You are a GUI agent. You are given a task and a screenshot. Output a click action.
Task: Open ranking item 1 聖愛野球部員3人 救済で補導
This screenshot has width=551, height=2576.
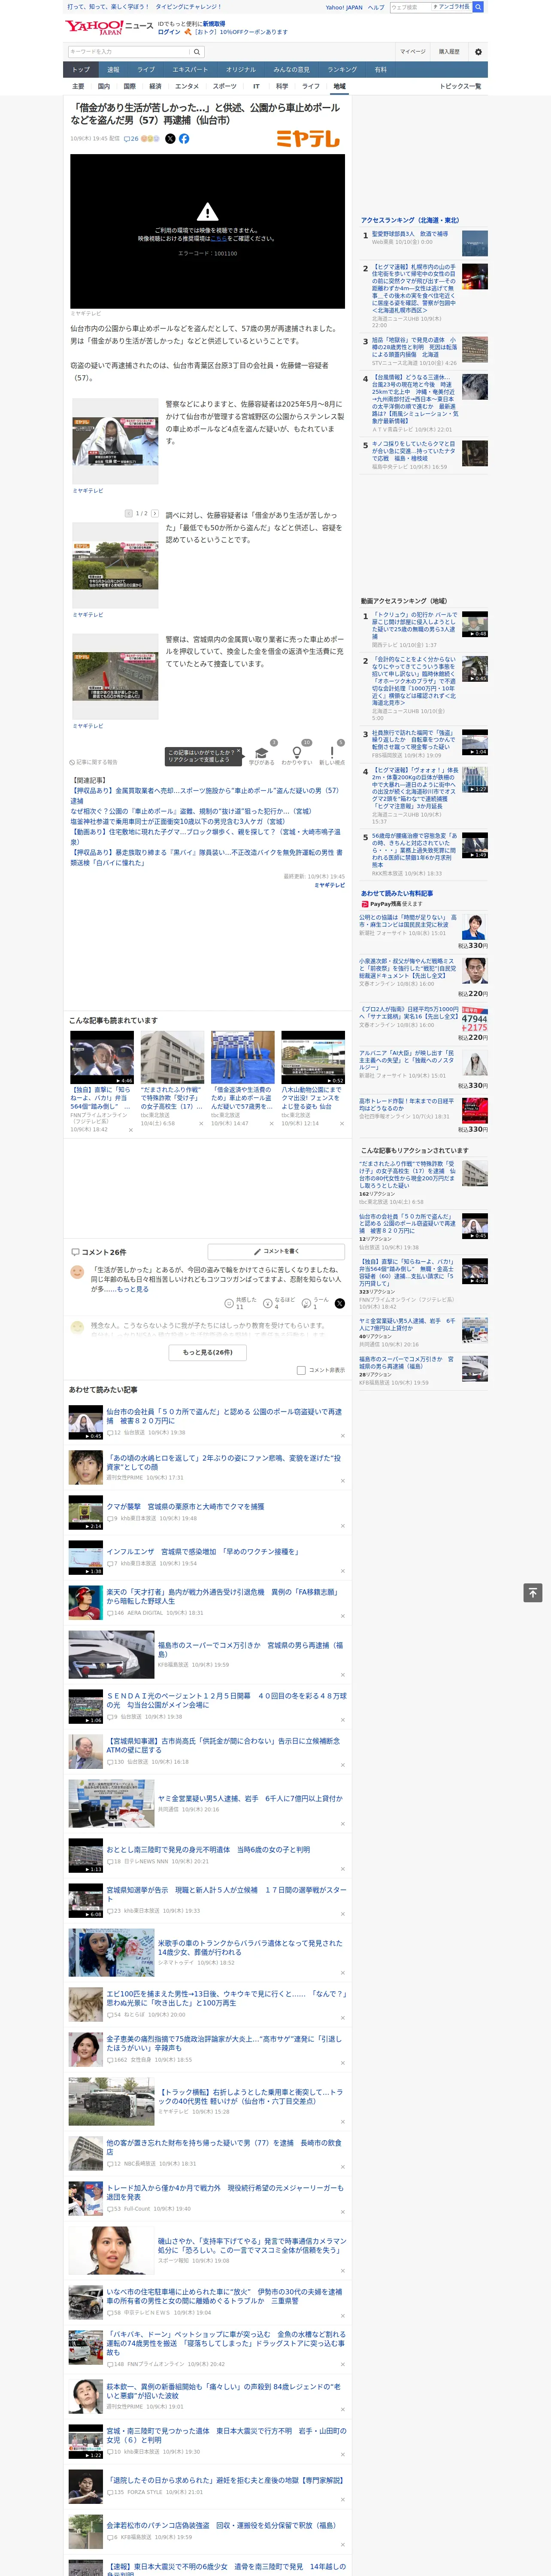410,234
